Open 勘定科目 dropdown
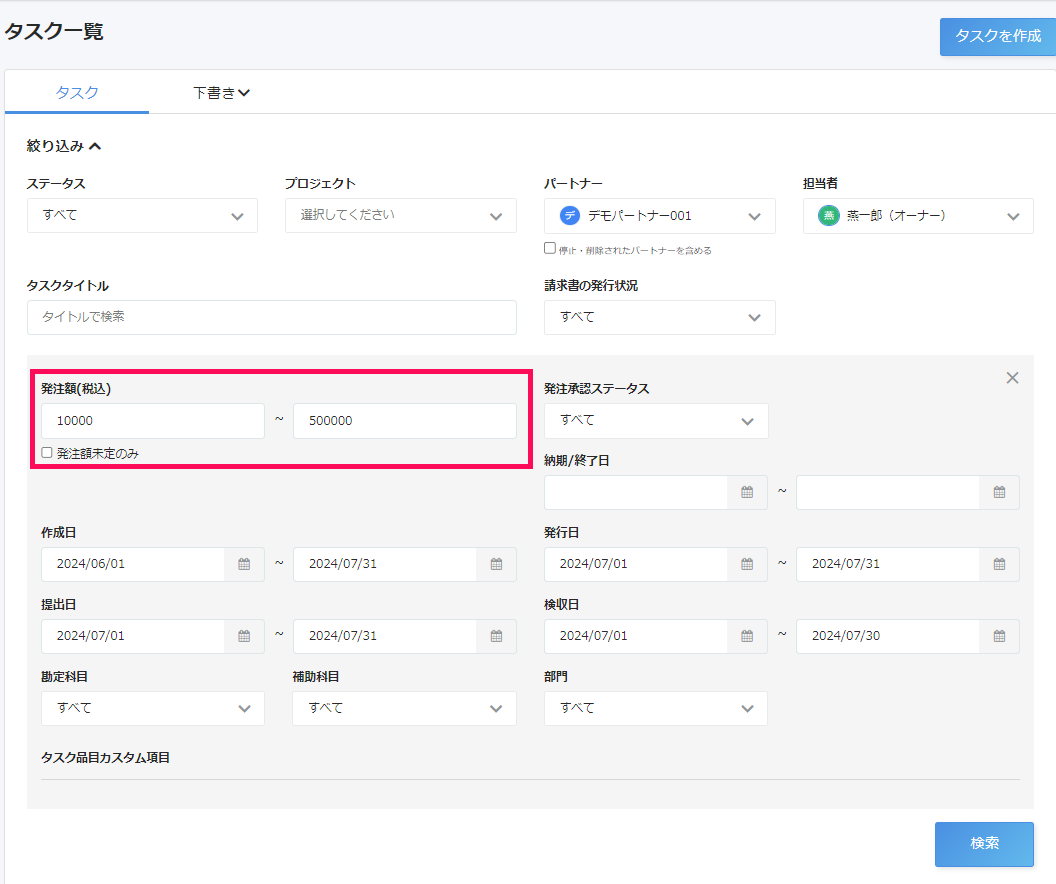Viewport: 1056px width, 884px height. (x=153, y=708)
